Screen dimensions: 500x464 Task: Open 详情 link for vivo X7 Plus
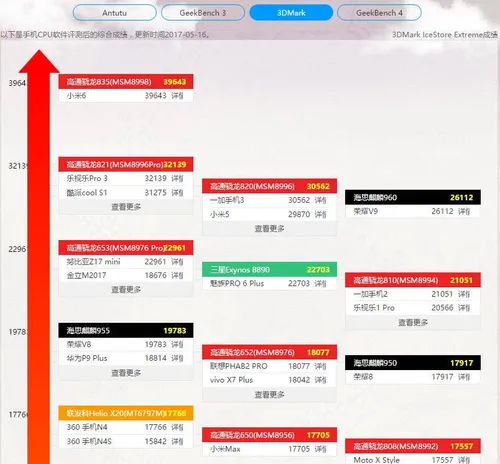point(321,380)
